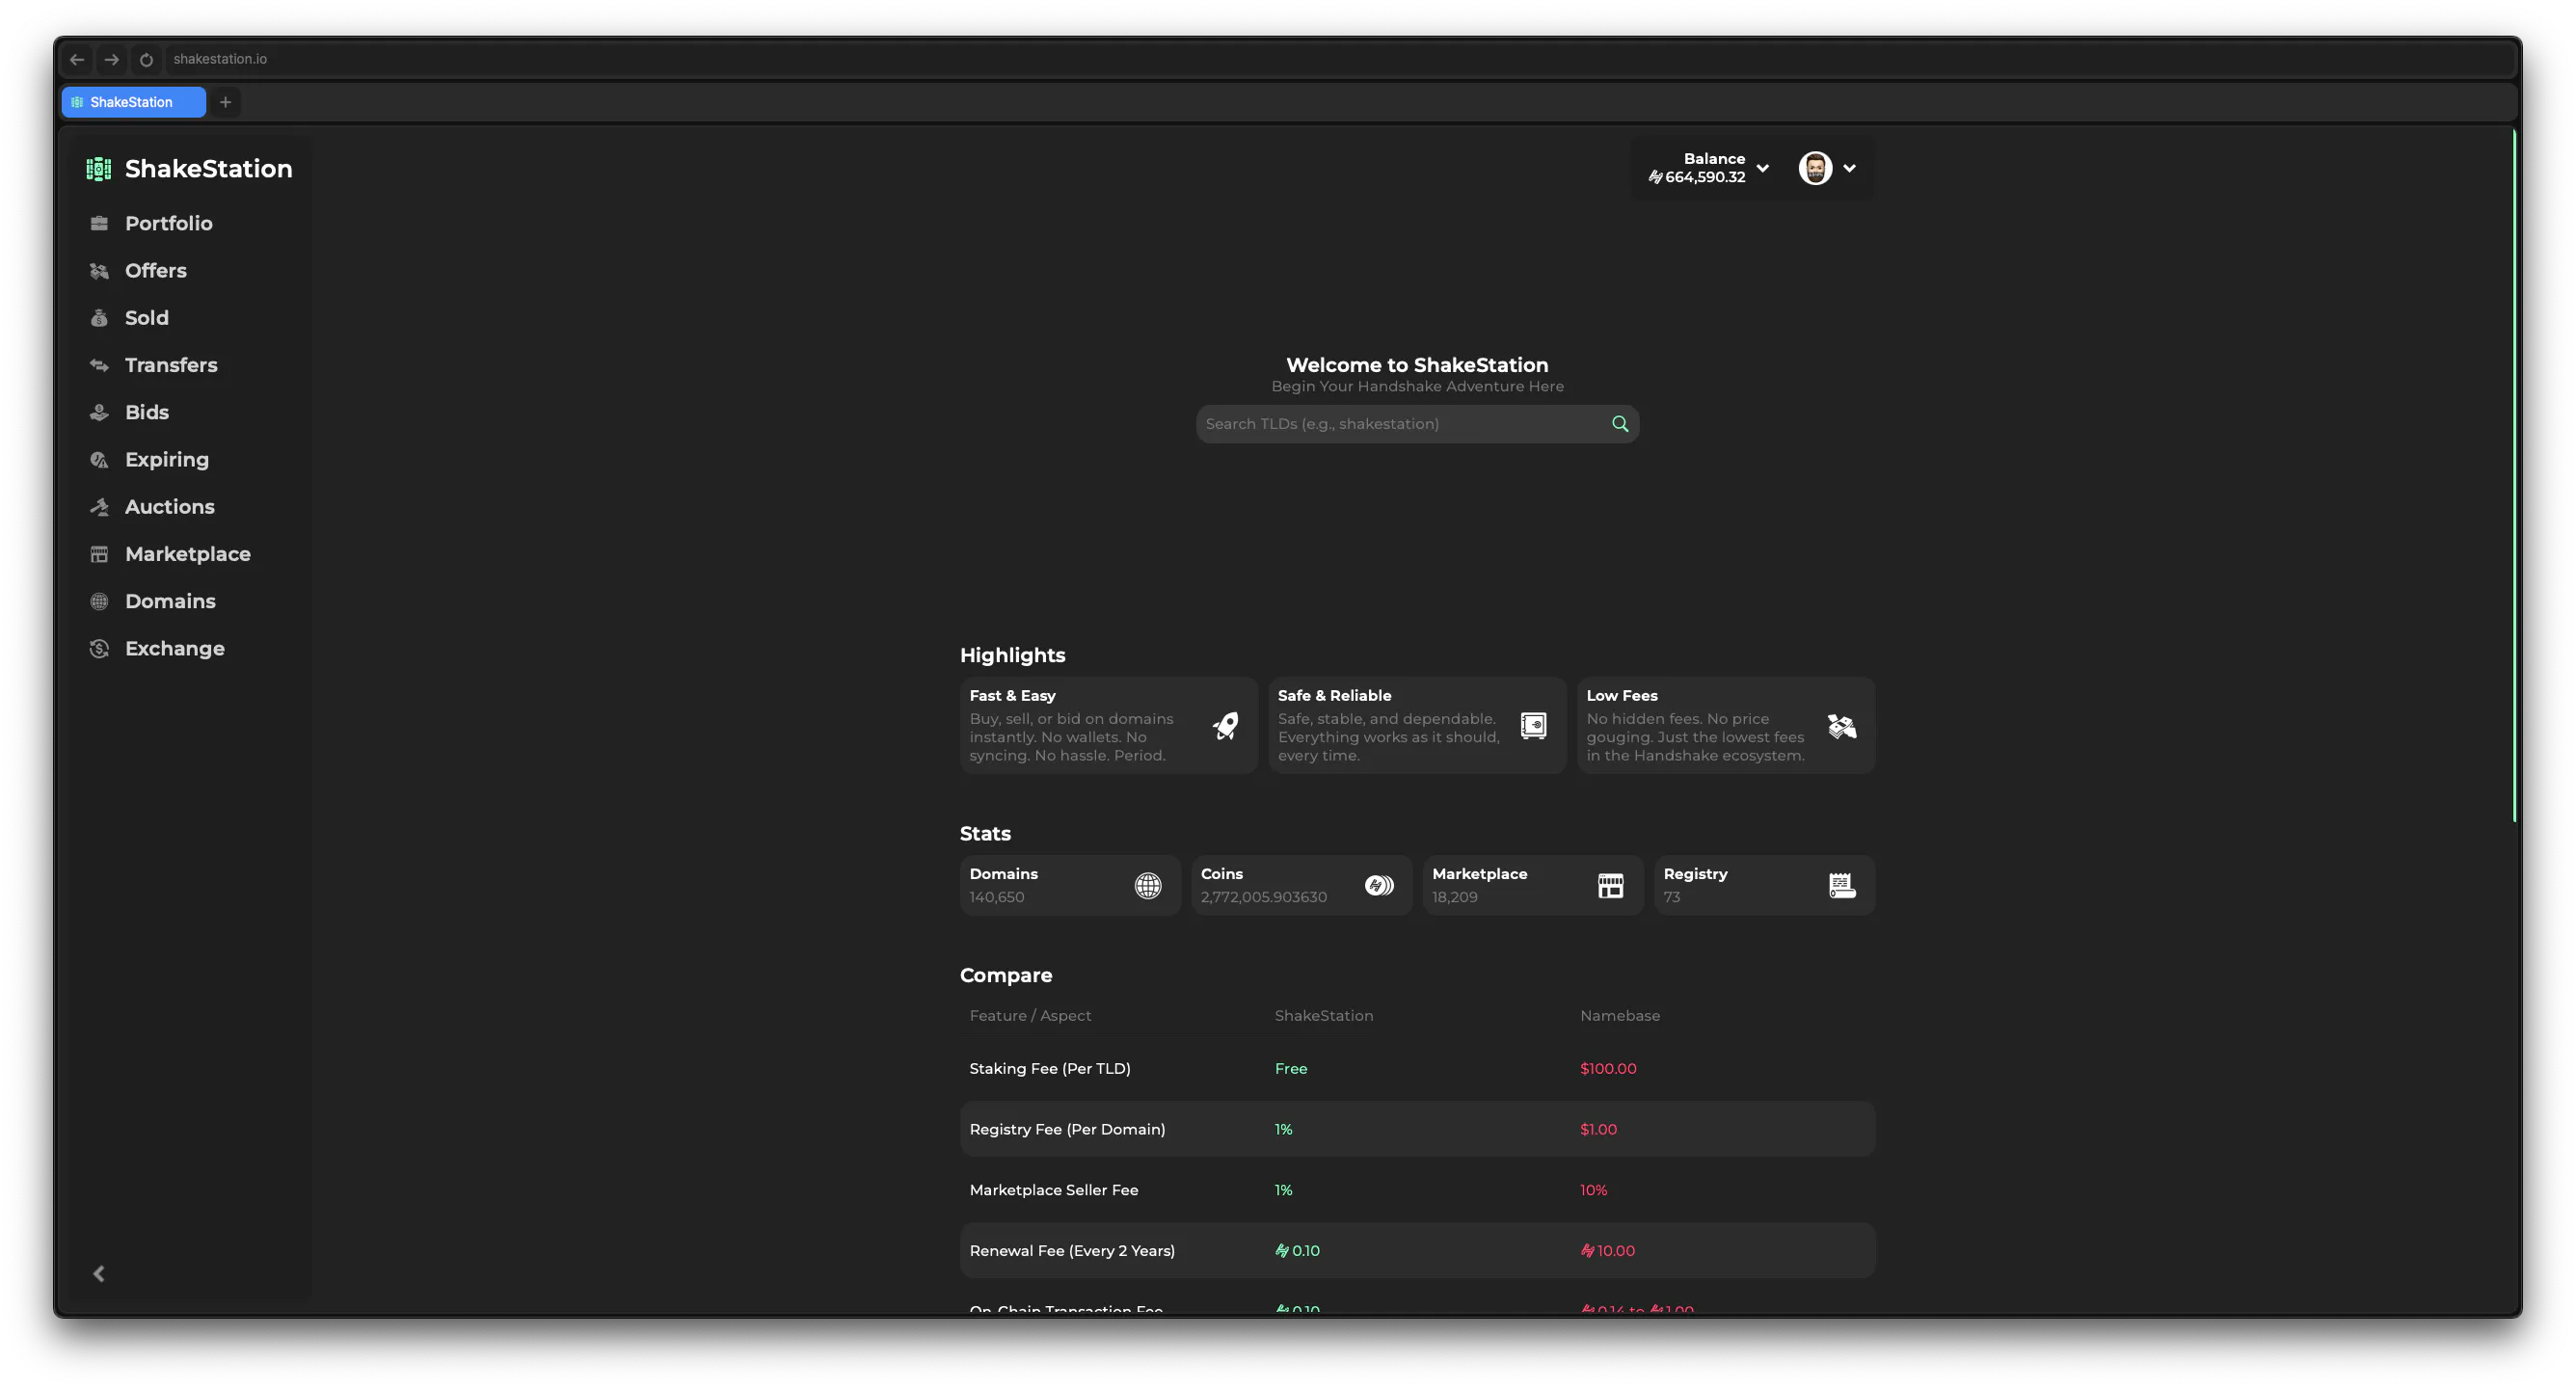
Task: Click the coin icon in Coins stat card
Action: [1379, 885]
